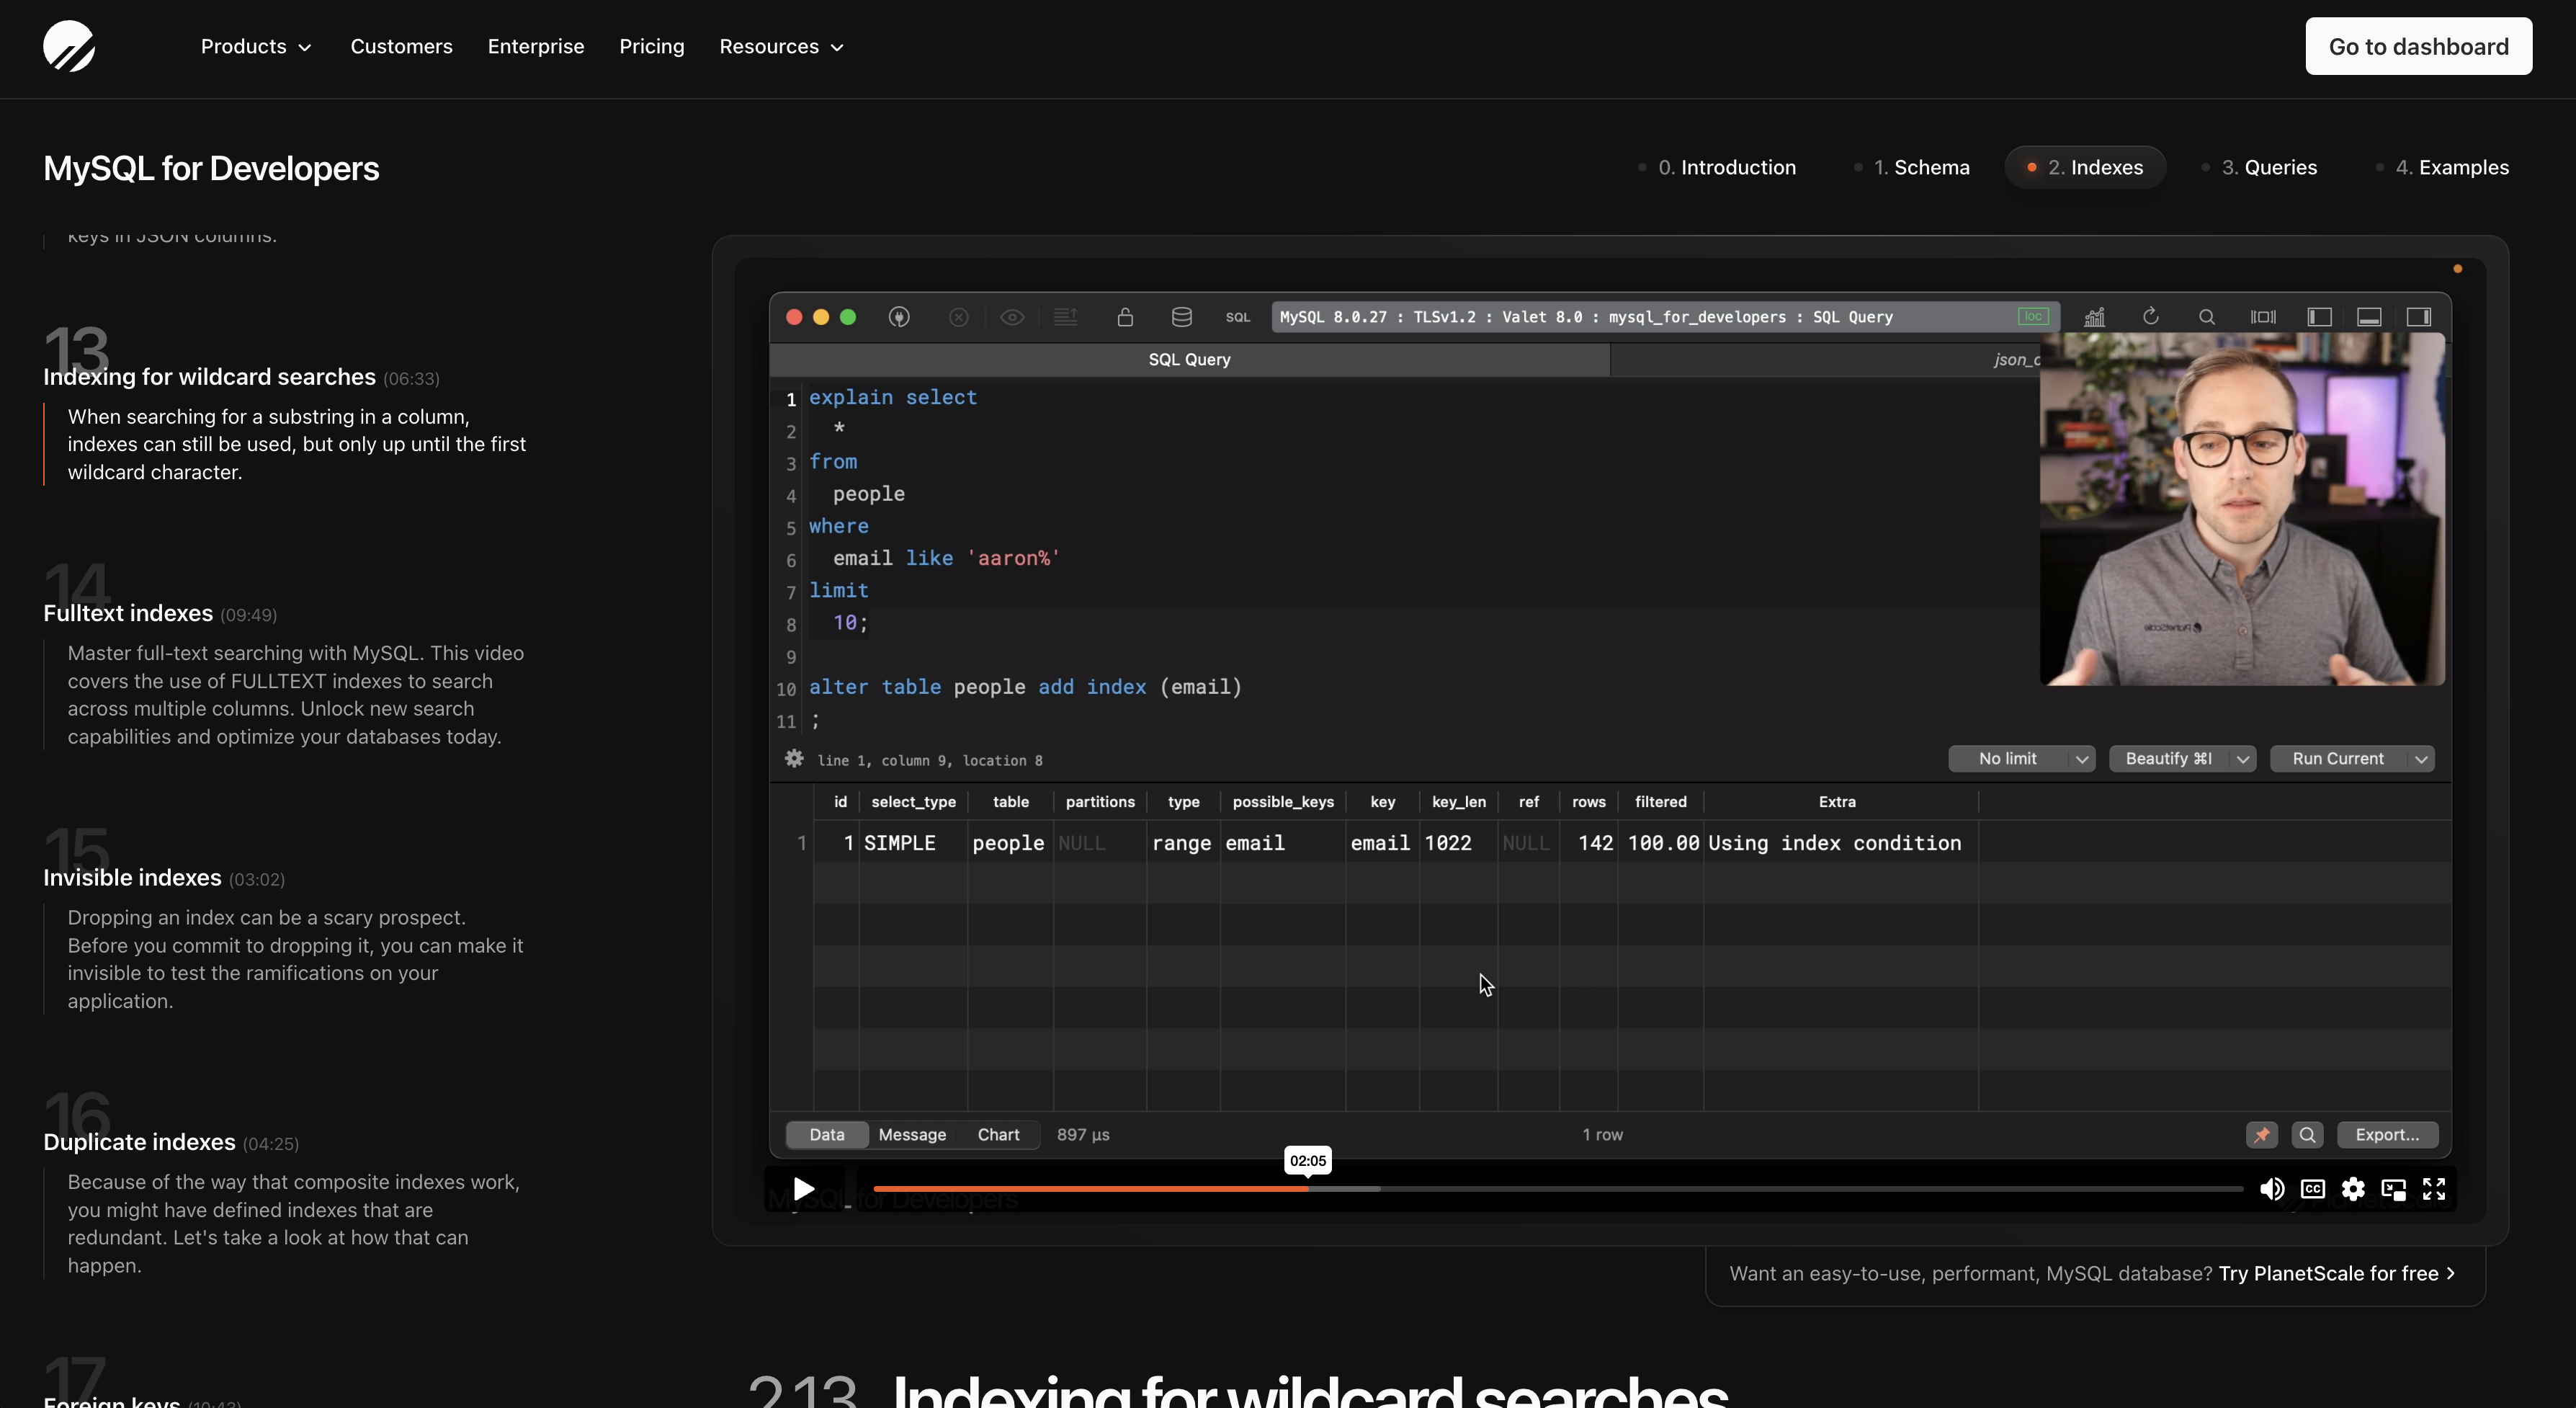Toggle closed captions

2313,1189
